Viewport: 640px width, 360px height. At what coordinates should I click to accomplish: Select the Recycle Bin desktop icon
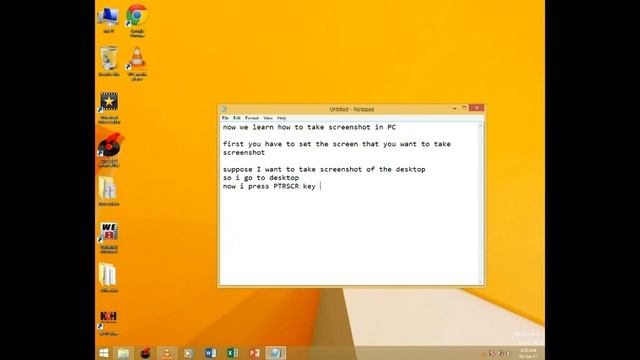point(109,62)
